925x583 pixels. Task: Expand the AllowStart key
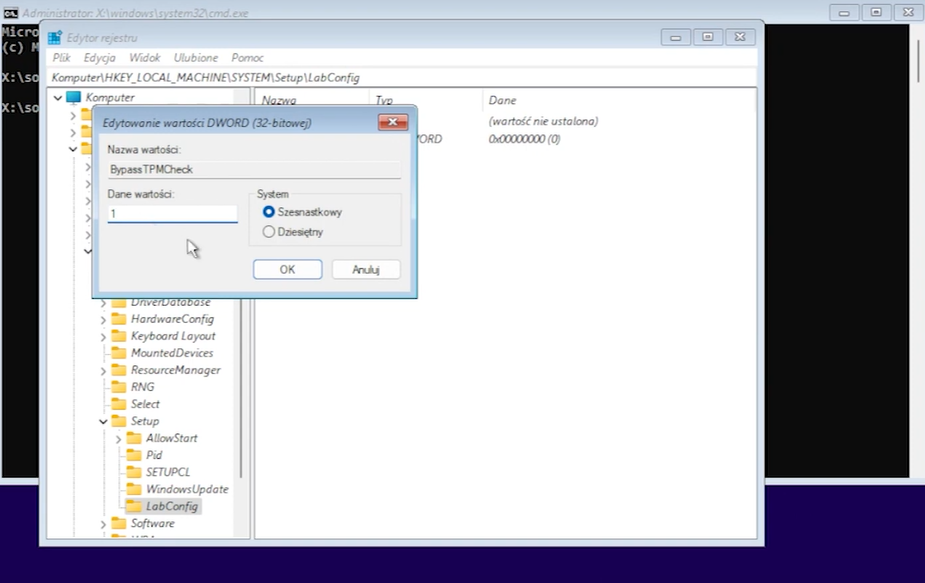point(118,439)
